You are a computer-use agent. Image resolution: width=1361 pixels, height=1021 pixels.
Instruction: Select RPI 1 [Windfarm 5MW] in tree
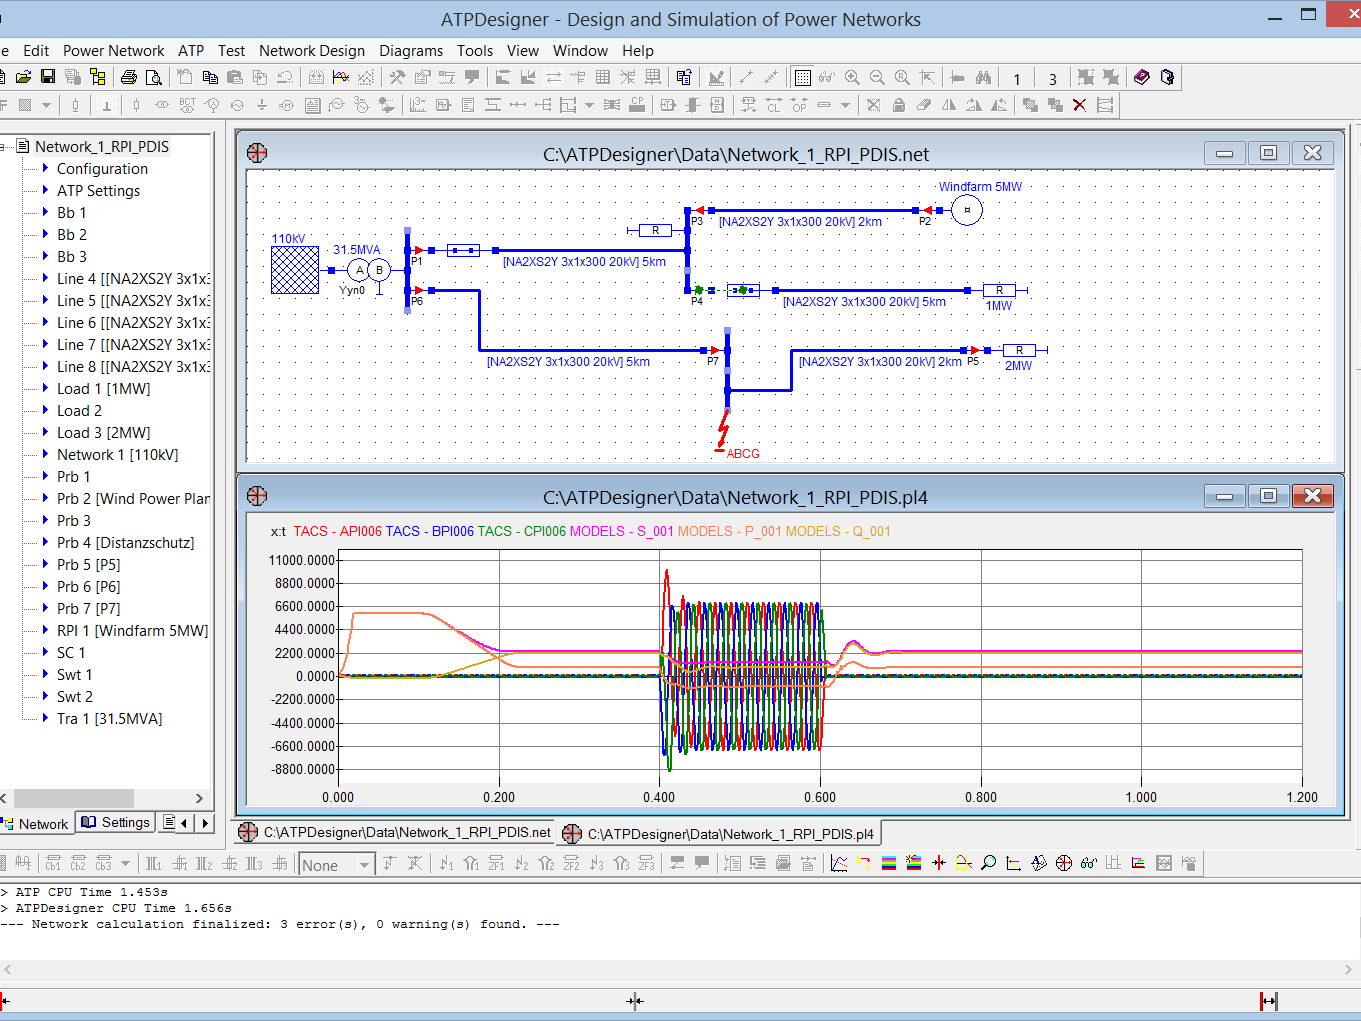(132, 630)
